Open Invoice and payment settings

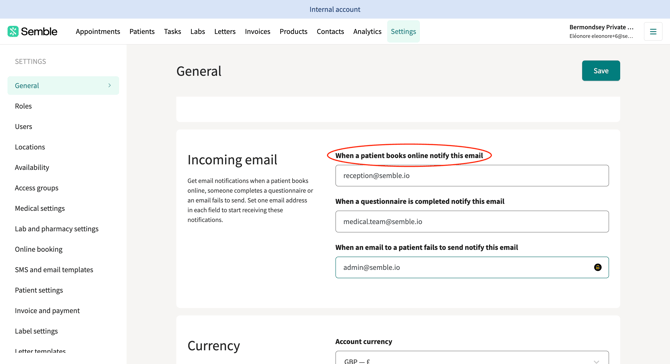47,311
